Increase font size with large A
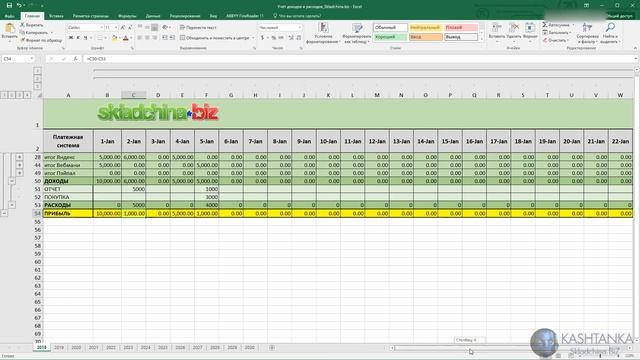The image size is (640, 360). (122, 27)
